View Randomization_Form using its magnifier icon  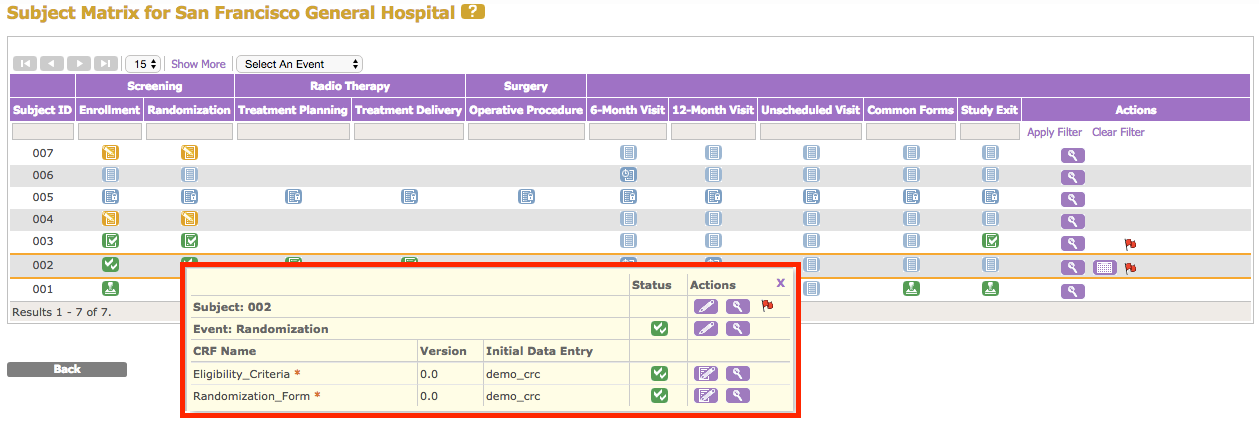click(738, 395)
